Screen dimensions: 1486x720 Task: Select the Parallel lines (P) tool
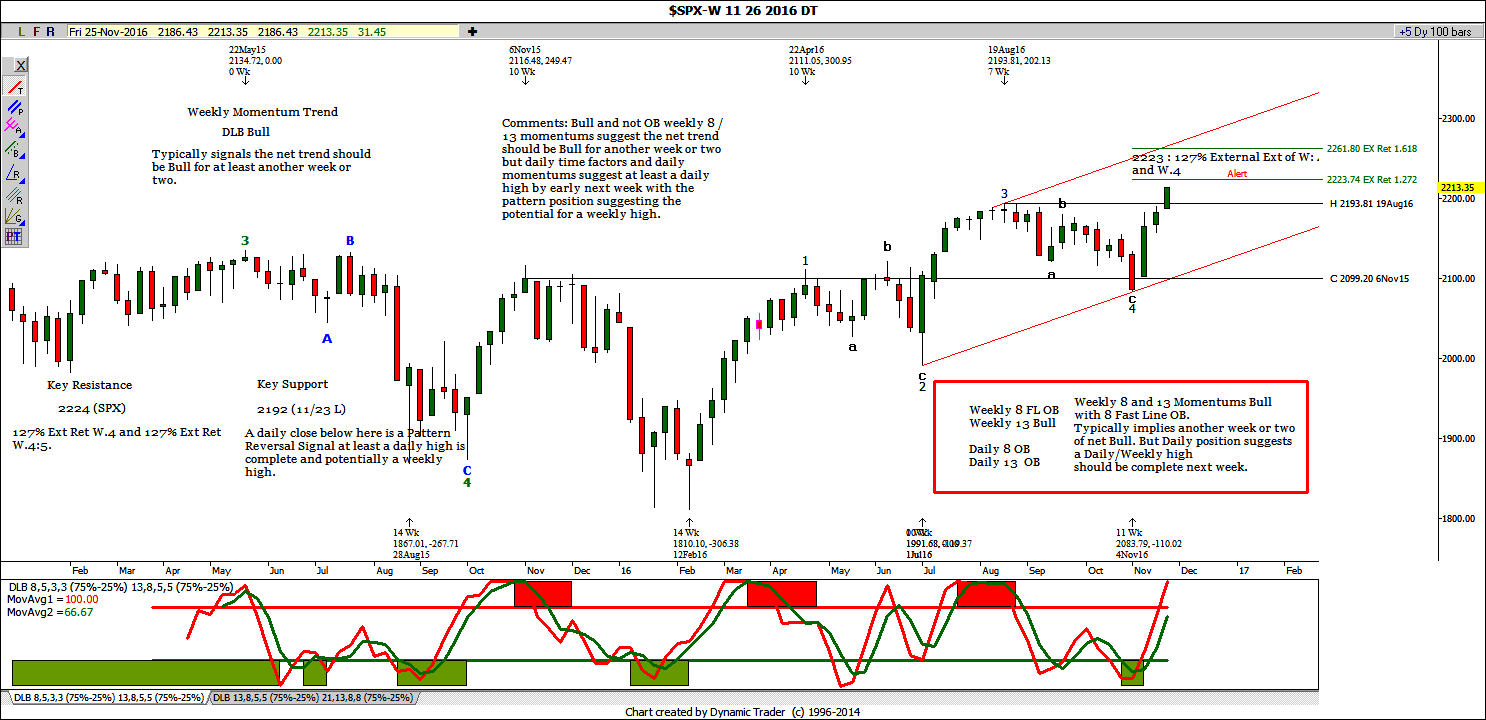pos(14,107)
